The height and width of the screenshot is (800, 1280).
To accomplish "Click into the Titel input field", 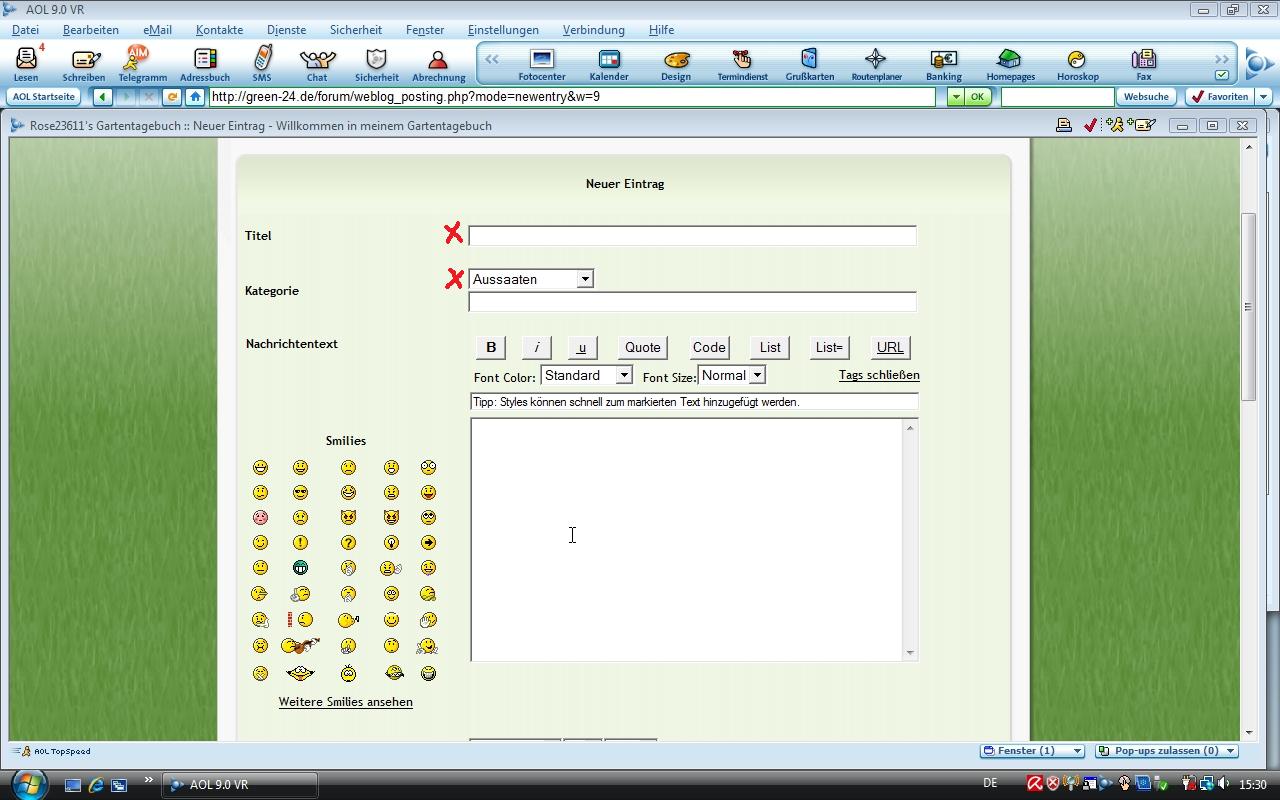I will point(692,236).
